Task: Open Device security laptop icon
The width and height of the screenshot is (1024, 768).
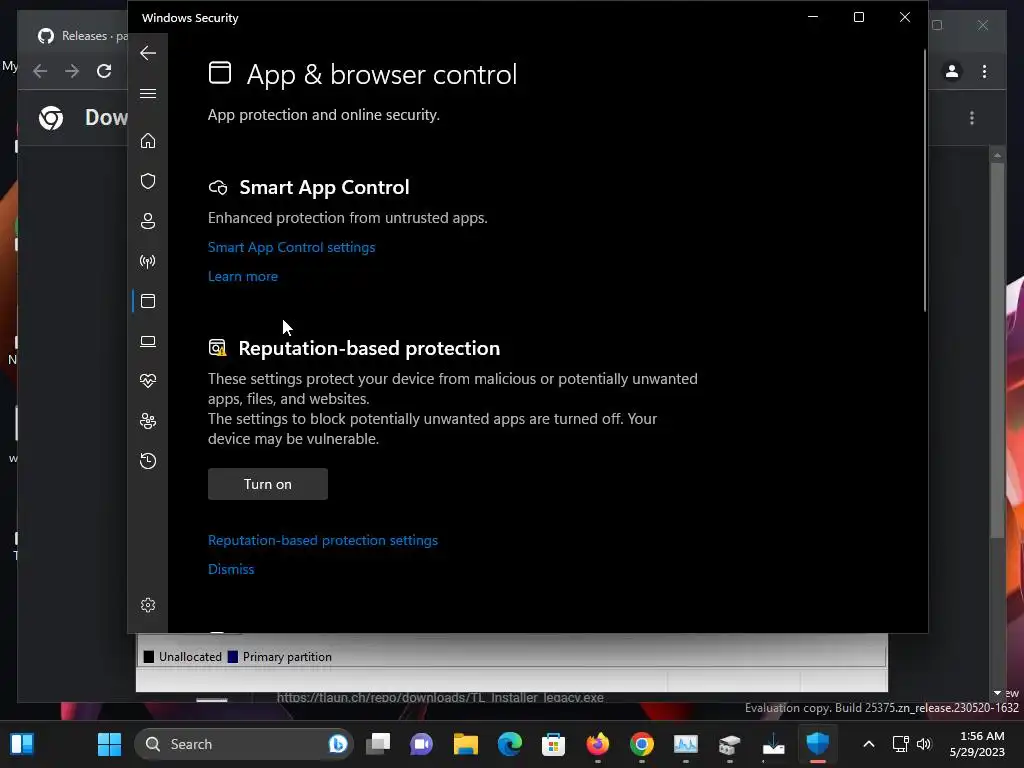Action: 148,341
